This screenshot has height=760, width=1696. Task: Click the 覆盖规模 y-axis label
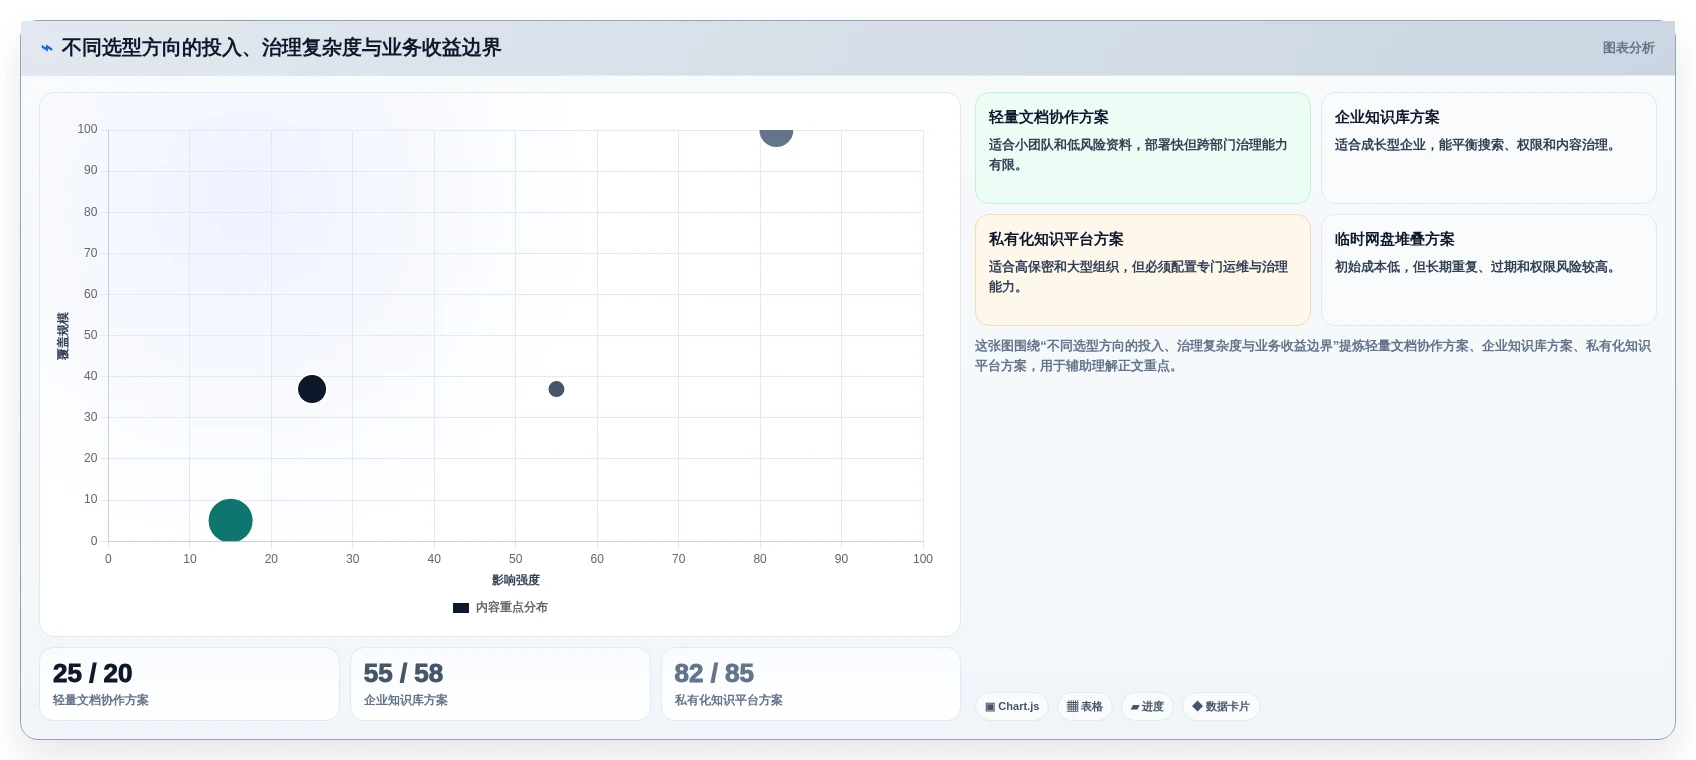(x=63, y=336)
